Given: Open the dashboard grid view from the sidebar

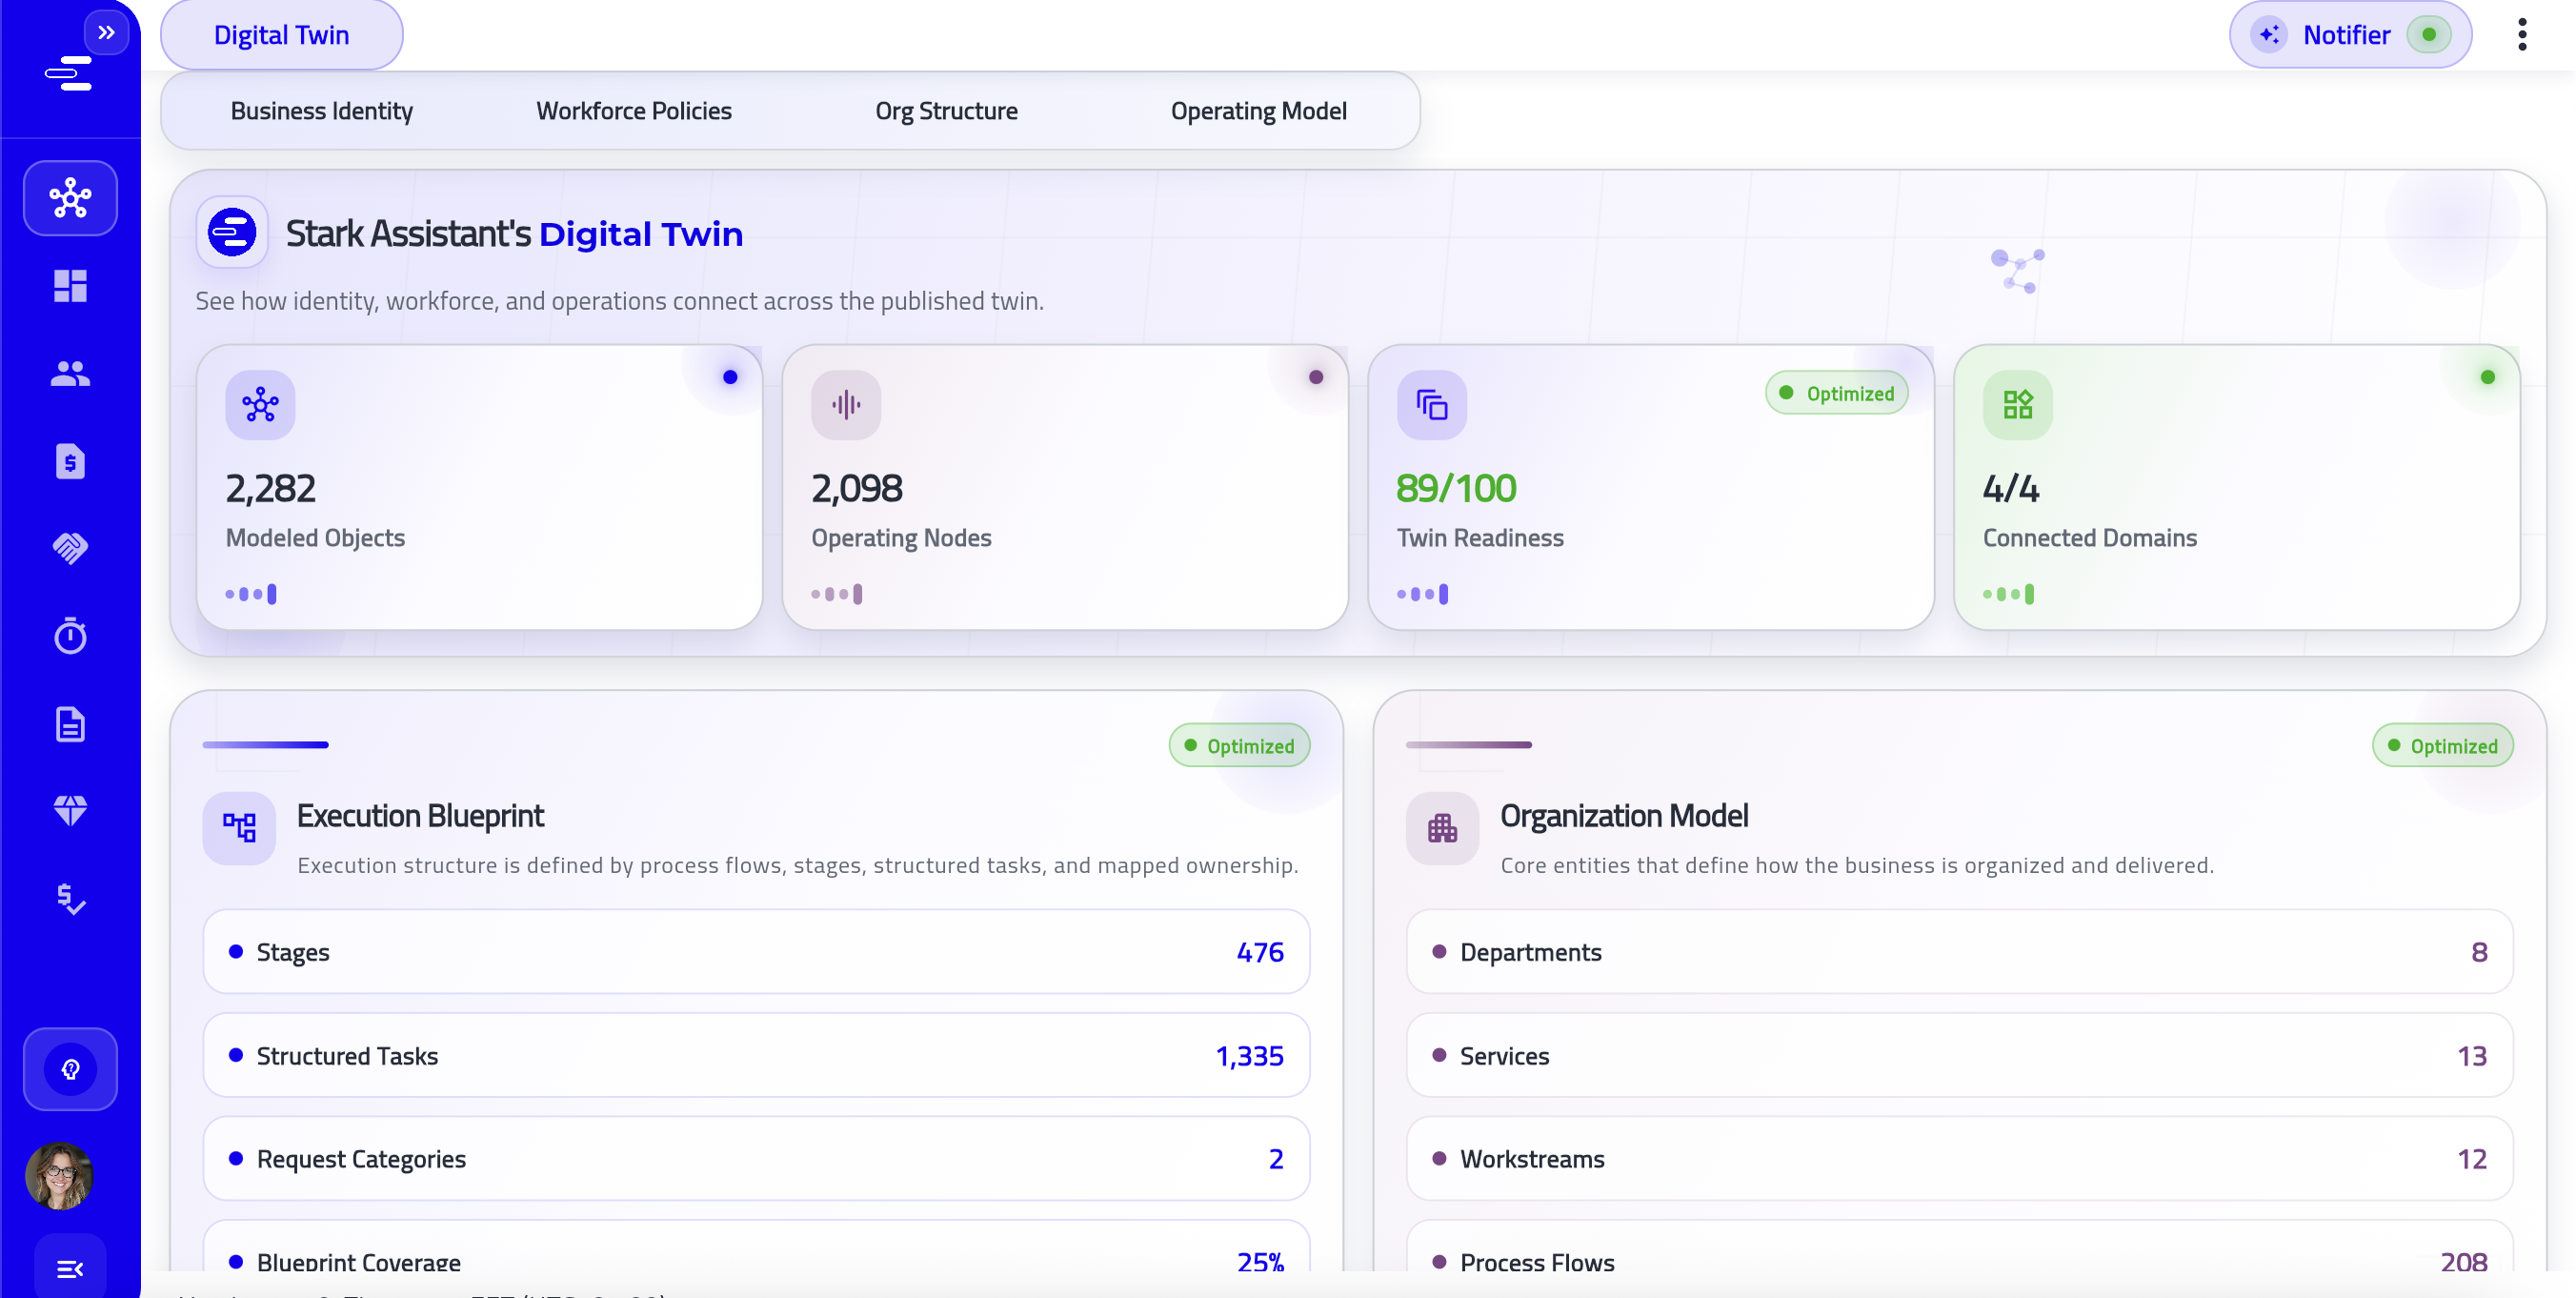Looking at the screenshot, I should [70, 287].
